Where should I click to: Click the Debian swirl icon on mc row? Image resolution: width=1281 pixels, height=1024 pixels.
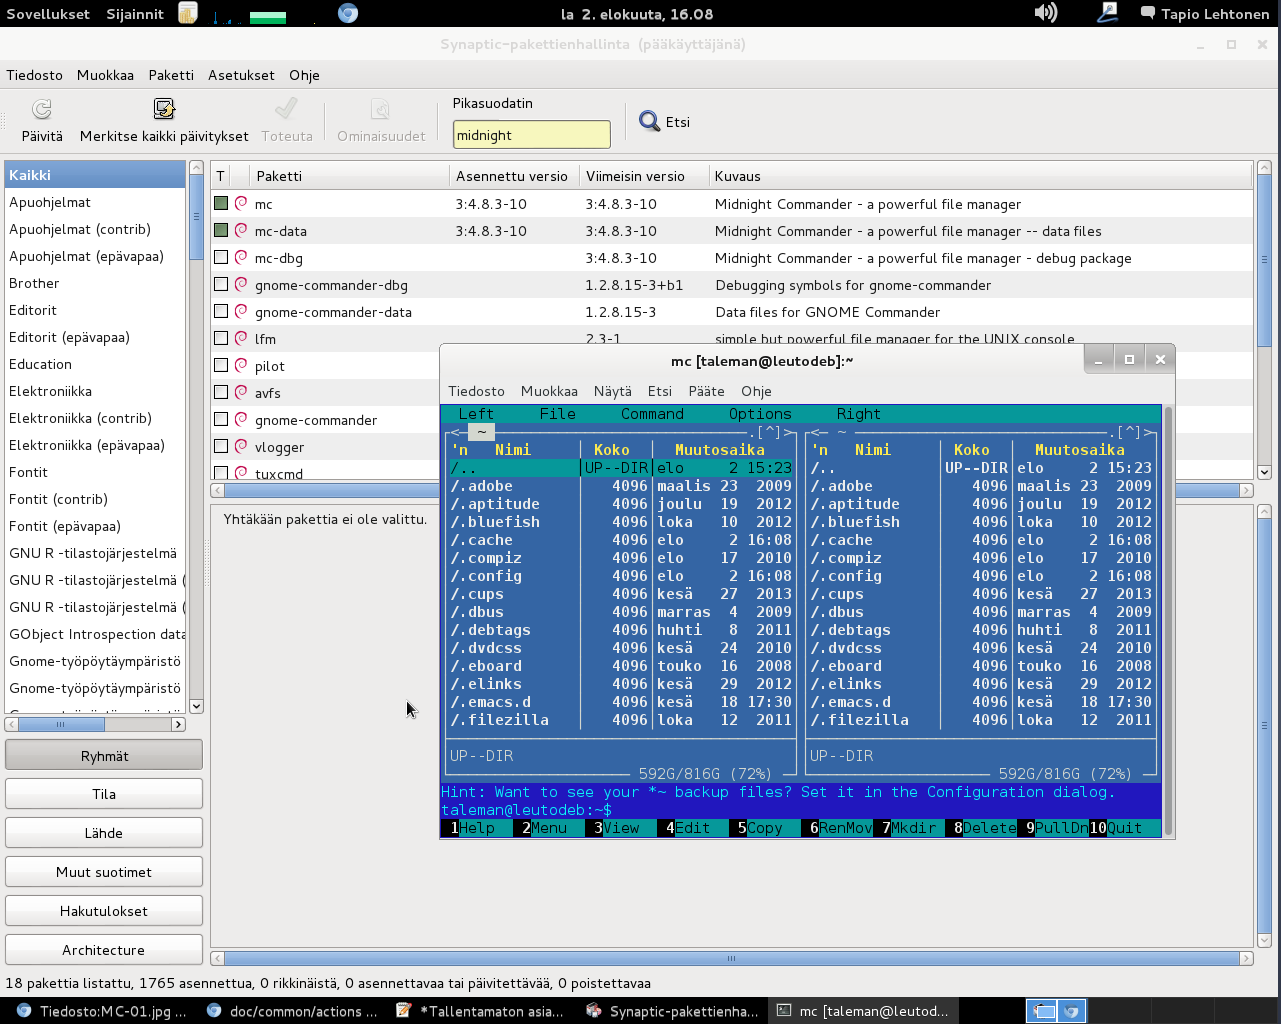click(241, 203)
